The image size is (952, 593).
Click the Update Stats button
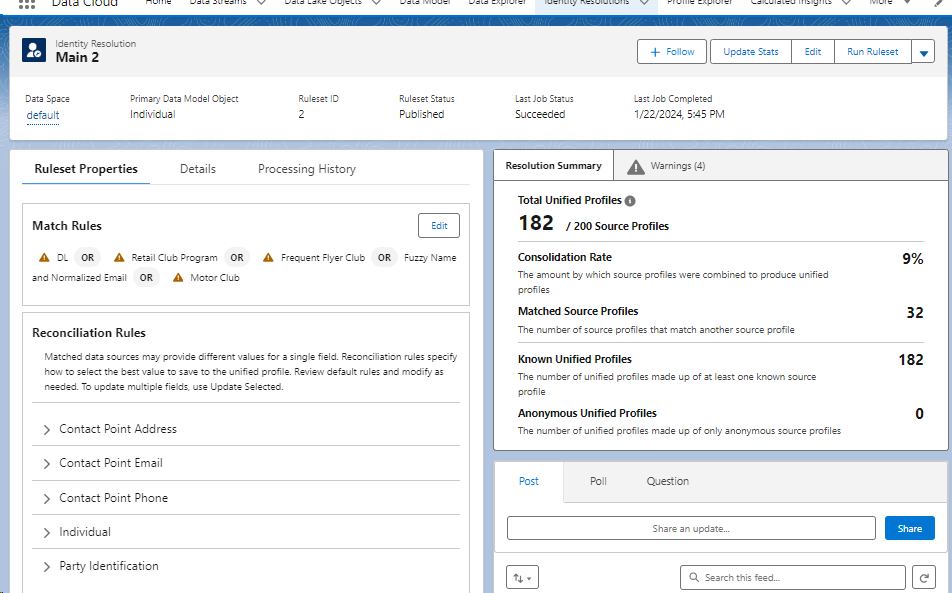pos(750,52)
